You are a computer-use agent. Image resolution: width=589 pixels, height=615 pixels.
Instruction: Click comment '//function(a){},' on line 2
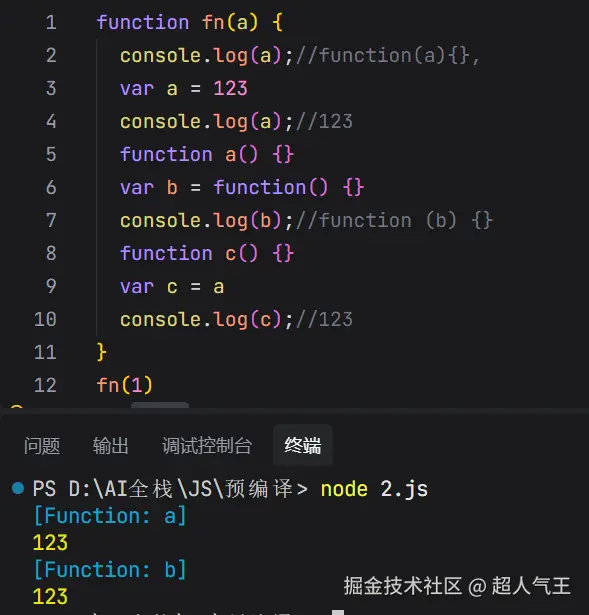coord(388,55)
